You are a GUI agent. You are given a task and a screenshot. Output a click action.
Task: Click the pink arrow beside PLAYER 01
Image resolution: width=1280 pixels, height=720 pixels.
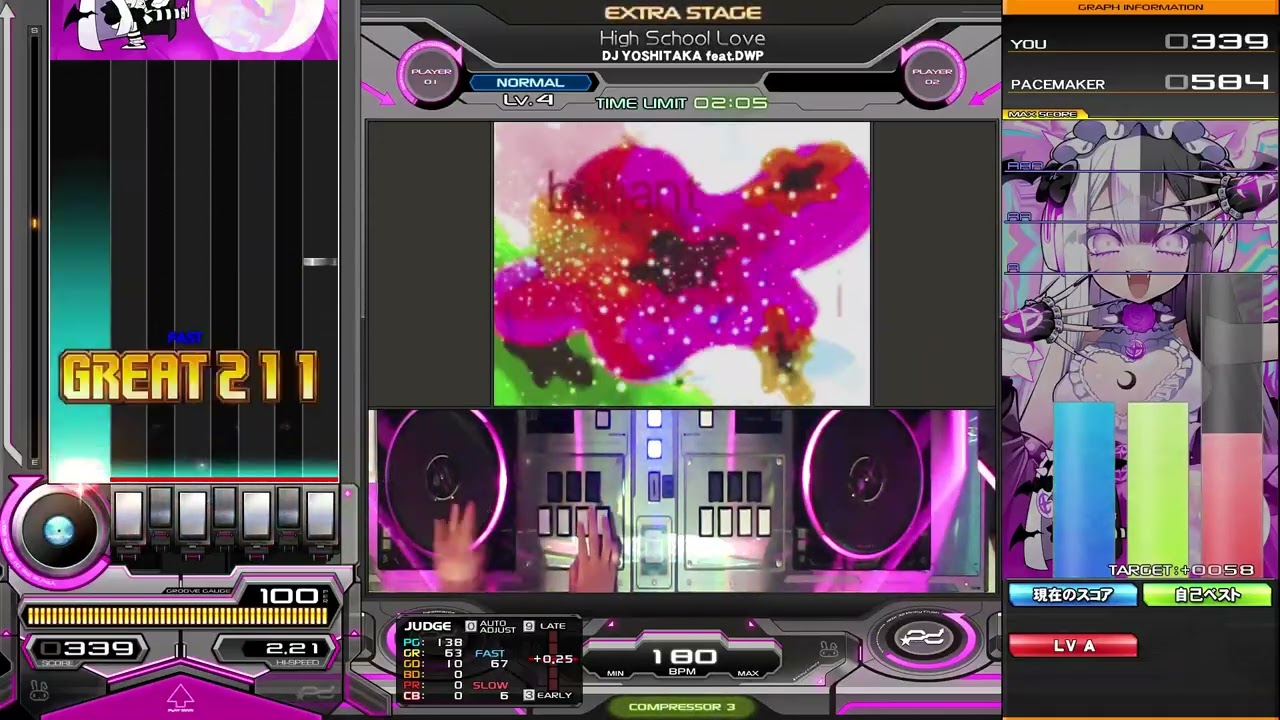click(379, 93)
